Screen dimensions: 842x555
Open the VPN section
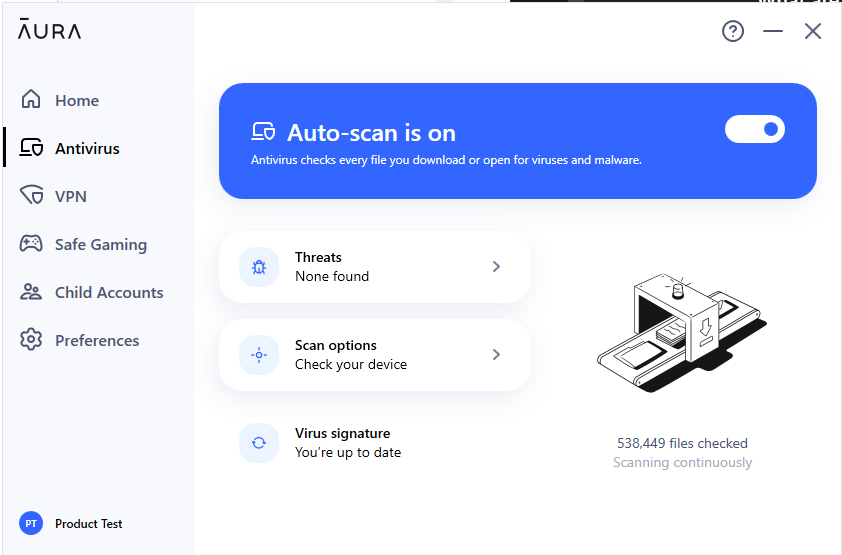[71, 196]
